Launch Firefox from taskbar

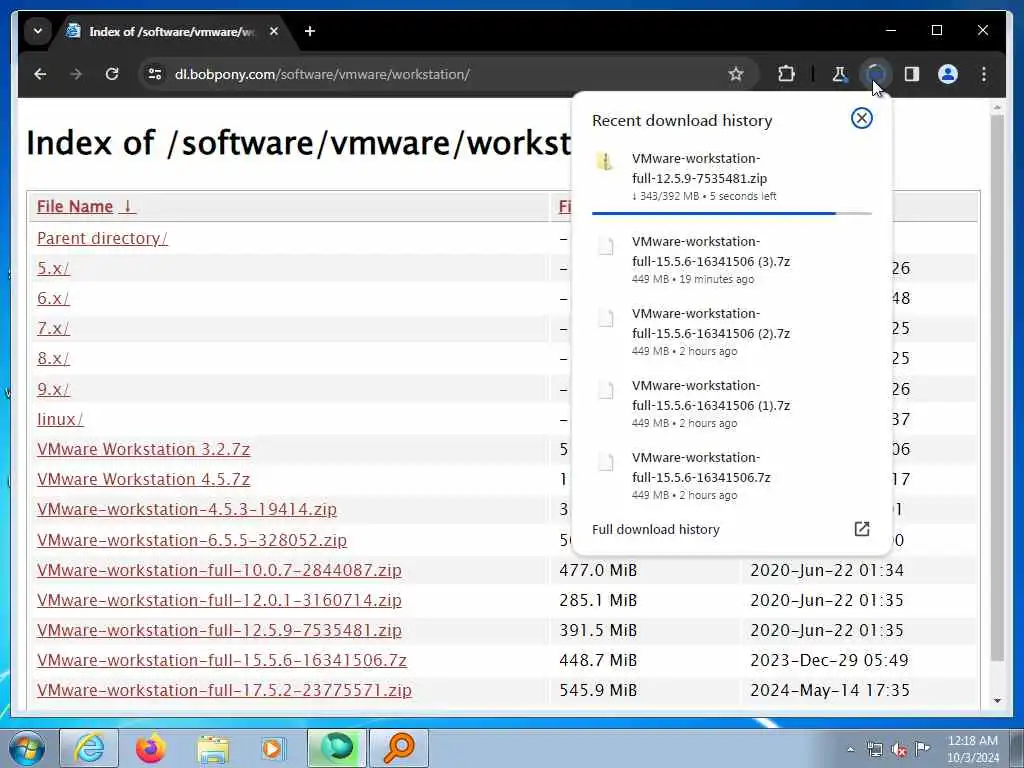(x=150, y=748)
